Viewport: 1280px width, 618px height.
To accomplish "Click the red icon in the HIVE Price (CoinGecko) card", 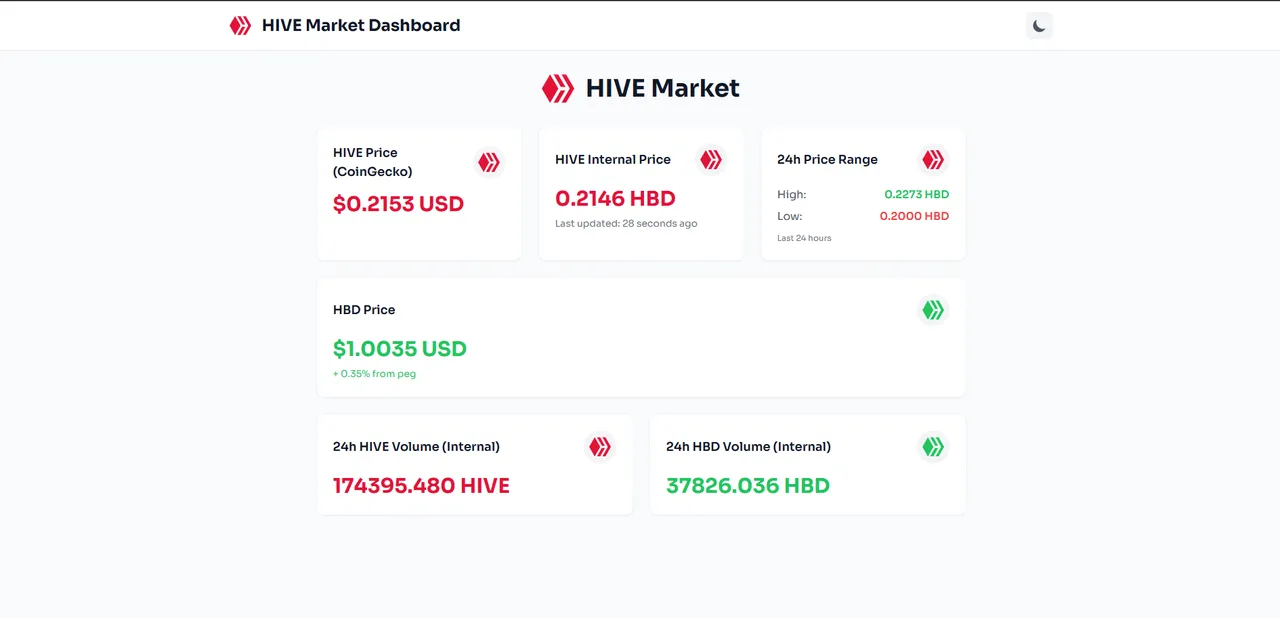I will pyautogui.click(x=489, y=162).
